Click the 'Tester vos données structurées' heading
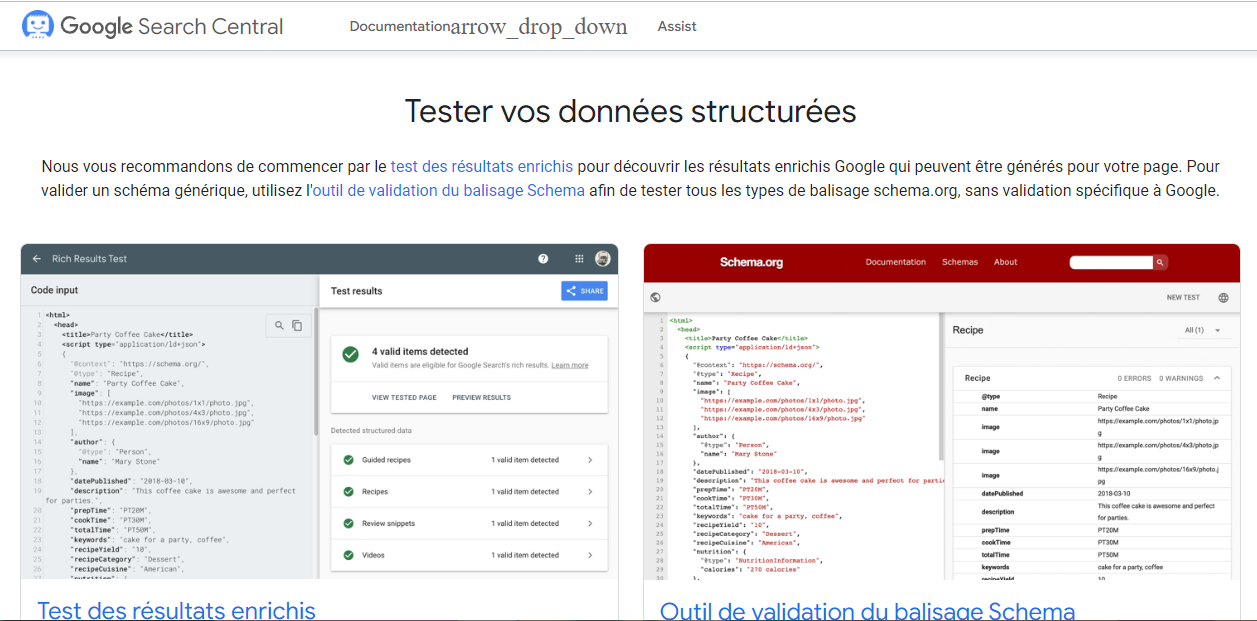Viewport: 1257px width, 621px height. [630, 111]
